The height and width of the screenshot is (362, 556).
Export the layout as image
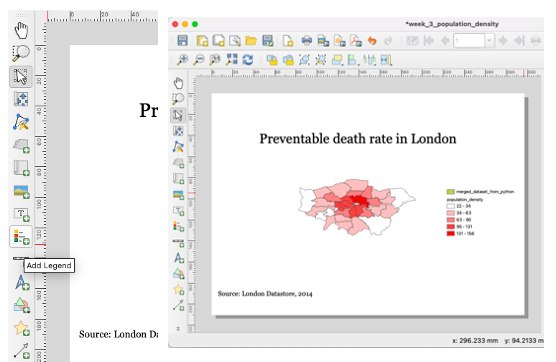tap(323, 41)
